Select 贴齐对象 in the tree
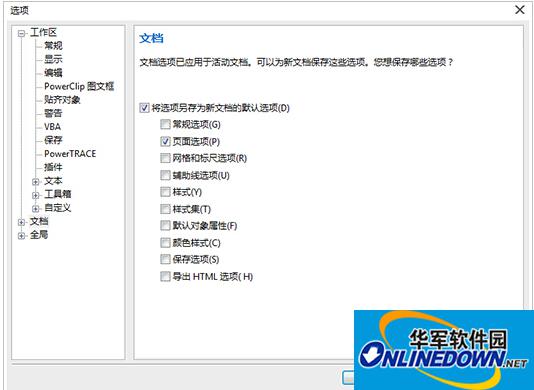Image resolution: width=534 pixels, height=390 pixels. click(x=62, y=99)
